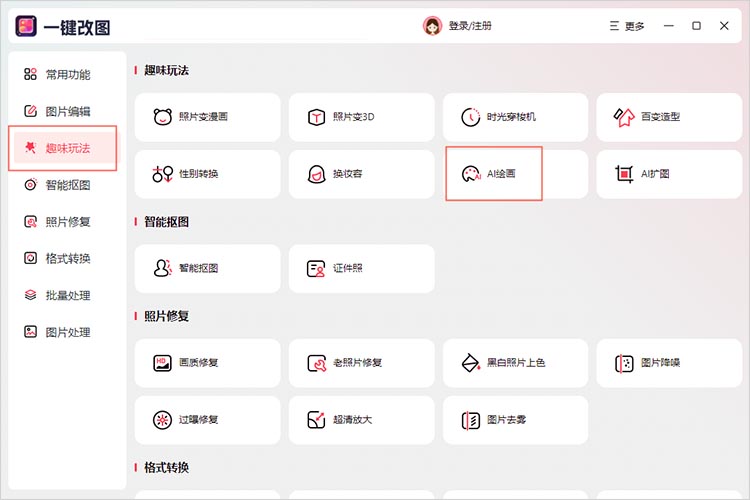Open the 登录/注册 login link
Image resolution: width=750 pixels, height=500 pixels.
pyautogui.click(x=470, y=26)
